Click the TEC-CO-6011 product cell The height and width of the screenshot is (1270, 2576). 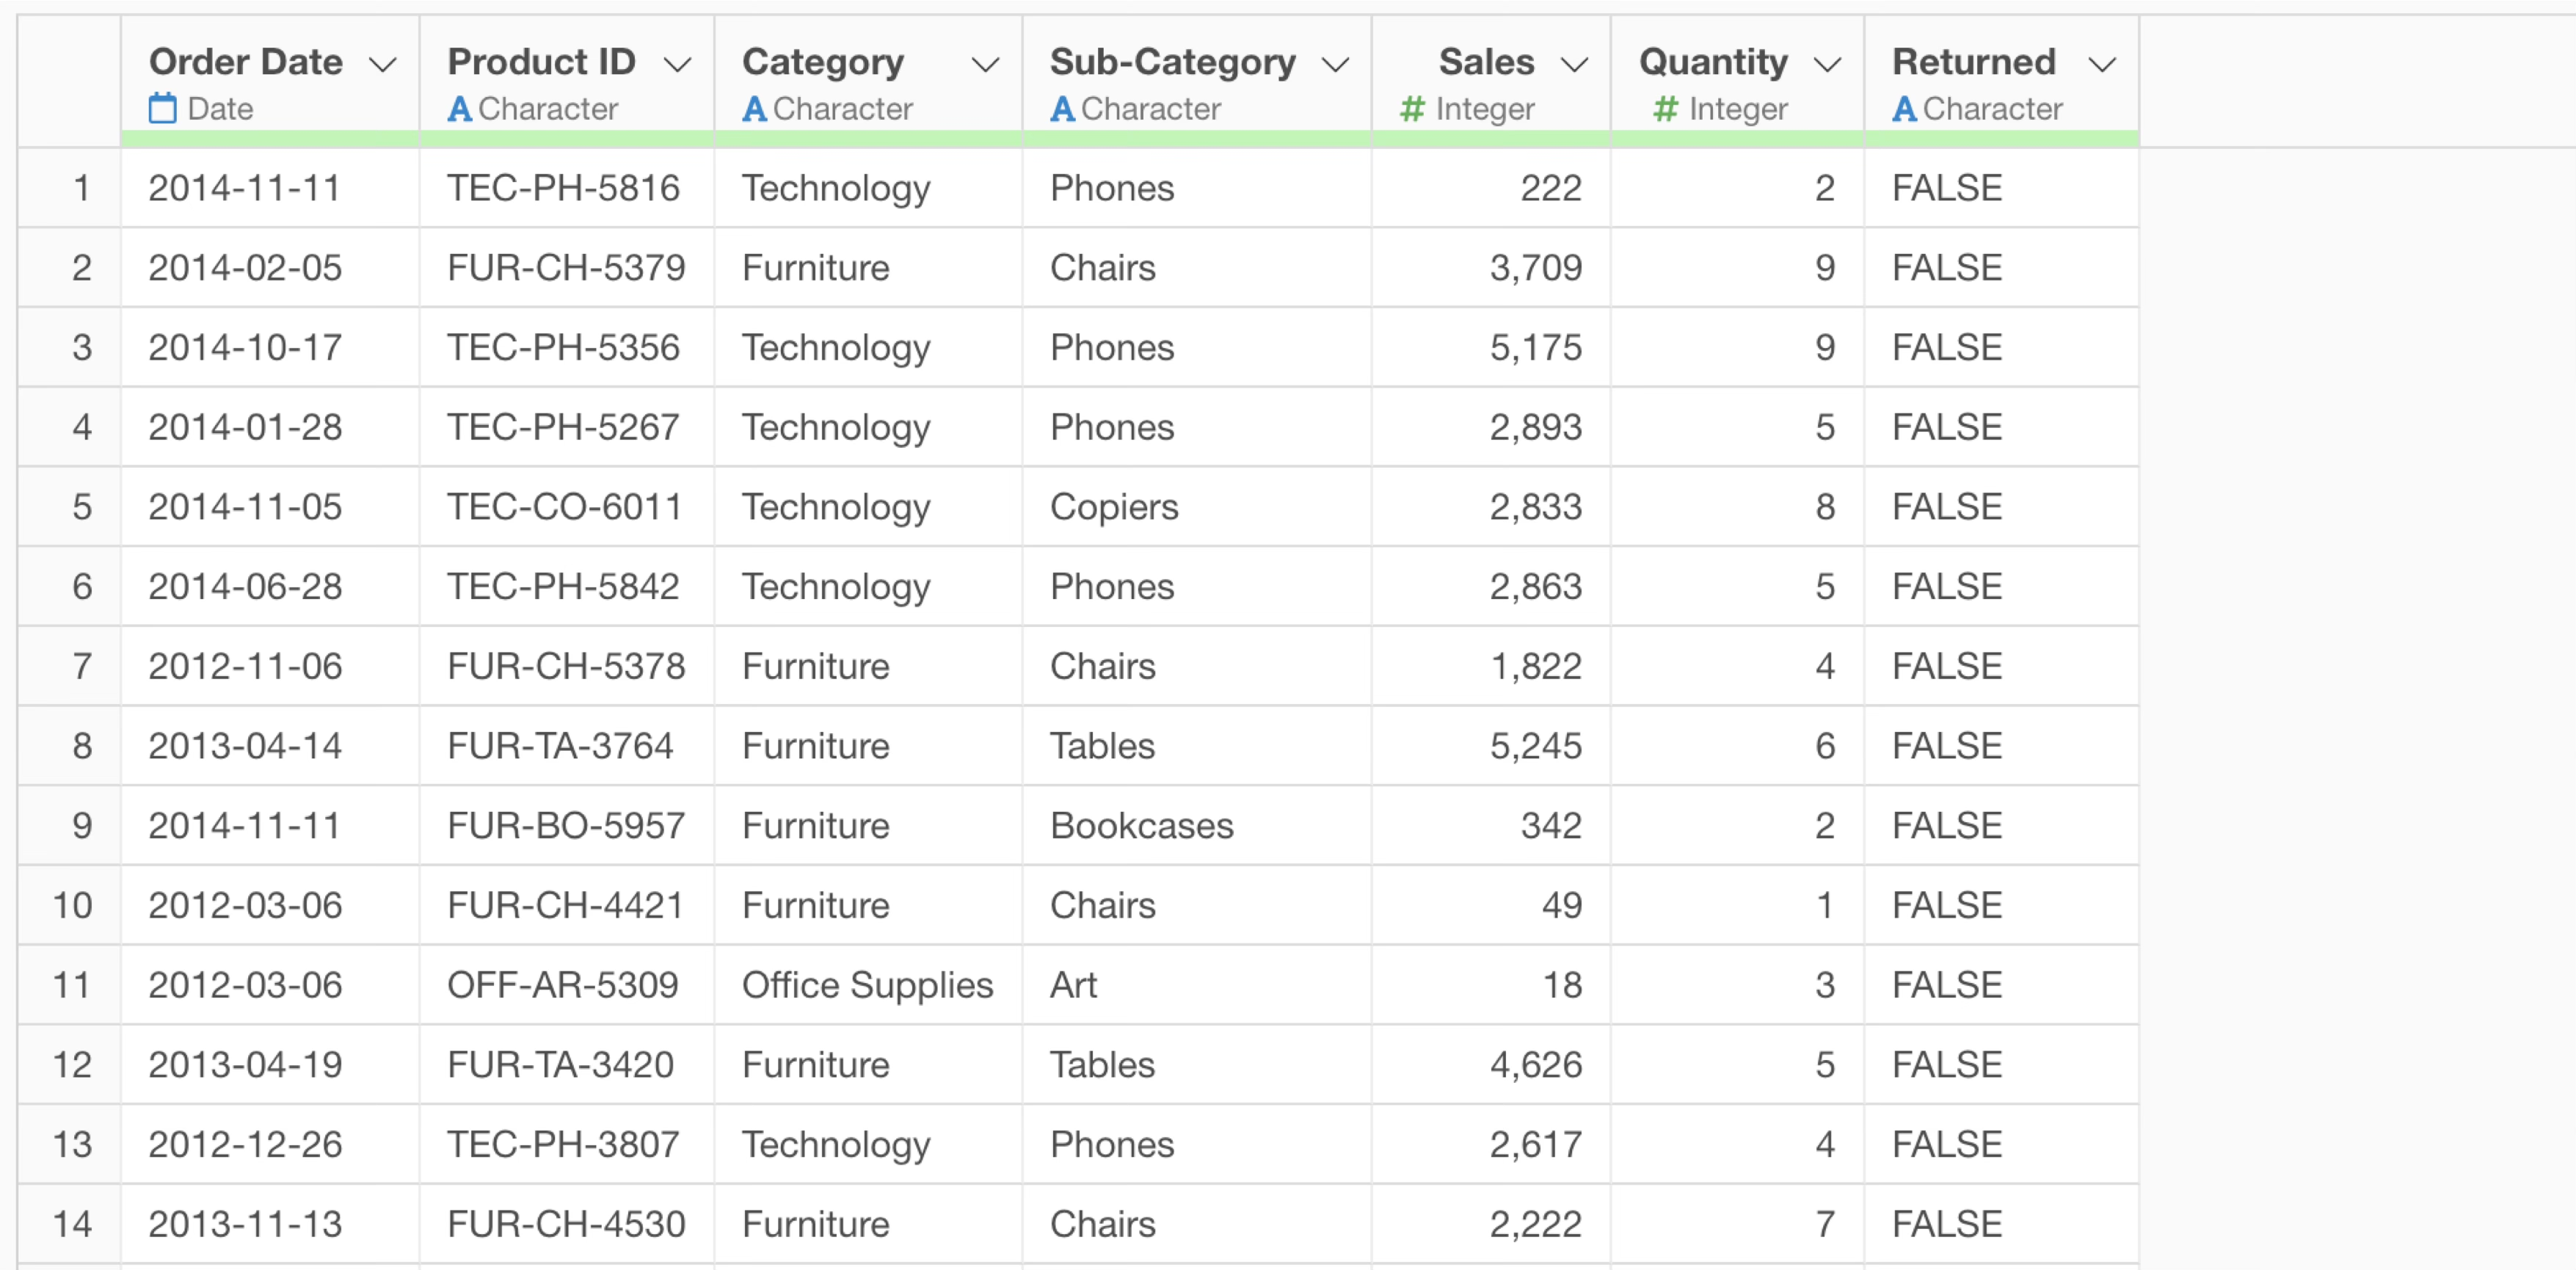click(x=565, y=507)
